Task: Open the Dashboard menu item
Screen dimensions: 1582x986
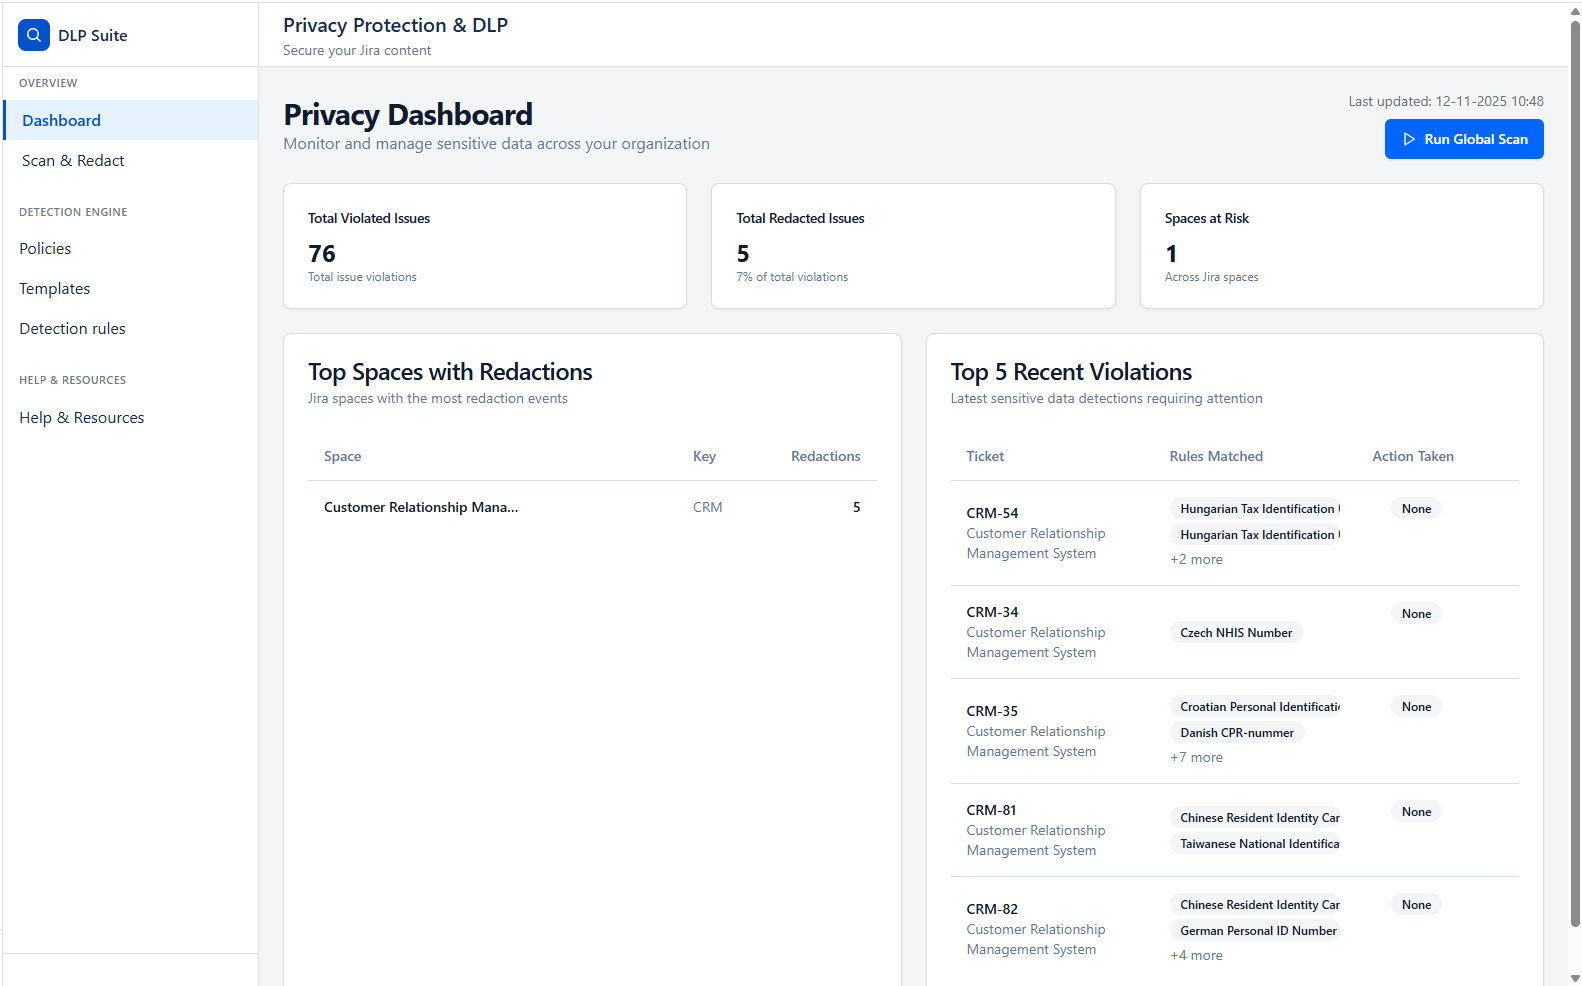Action: click(x=61, y=120)
